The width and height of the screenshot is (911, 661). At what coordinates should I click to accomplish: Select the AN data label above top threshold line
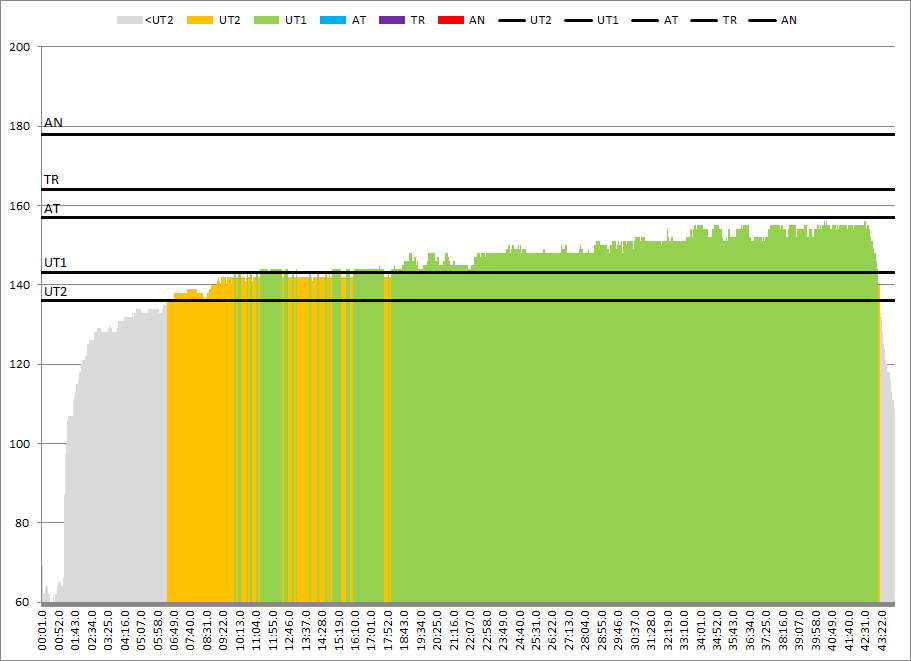[x=53, y=123]
